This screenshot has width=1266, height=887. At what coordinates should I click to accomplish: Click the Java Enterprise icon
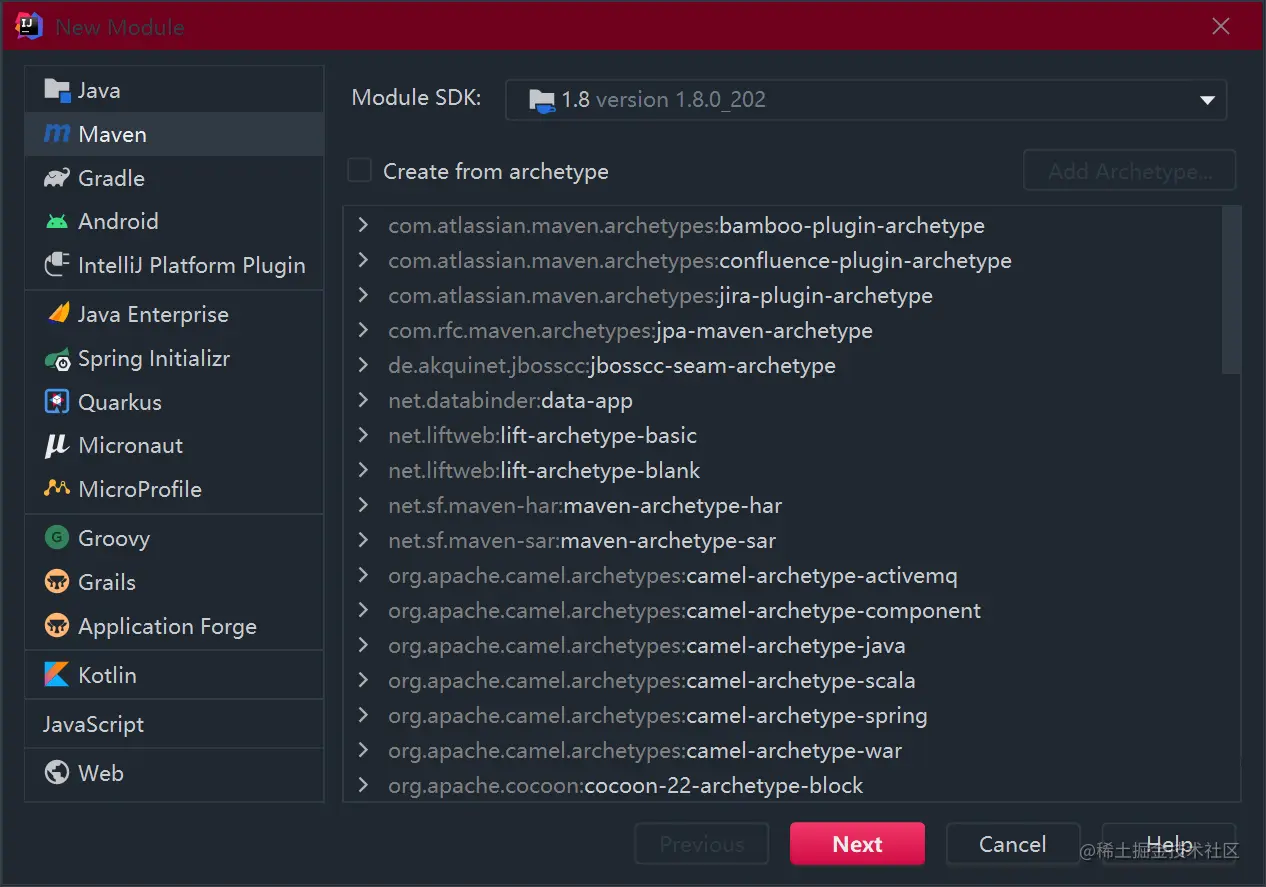[x=57, y=314]
